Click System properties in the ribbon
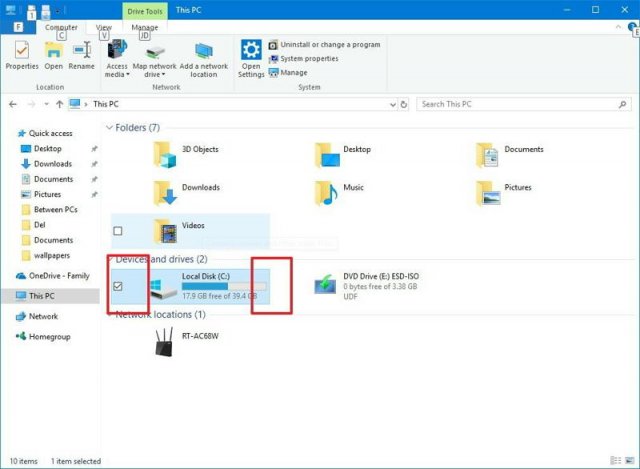Viewport: 640px width, 469px height. pos(309,59)
